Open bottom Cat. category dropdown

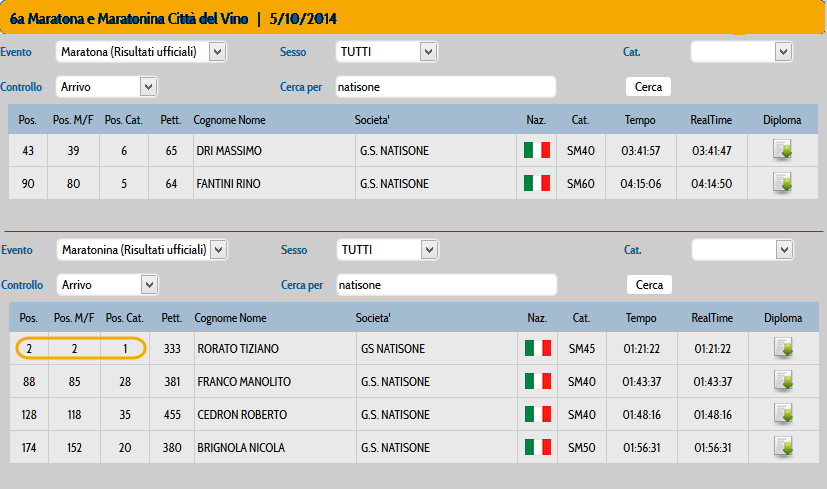[743, 250]
